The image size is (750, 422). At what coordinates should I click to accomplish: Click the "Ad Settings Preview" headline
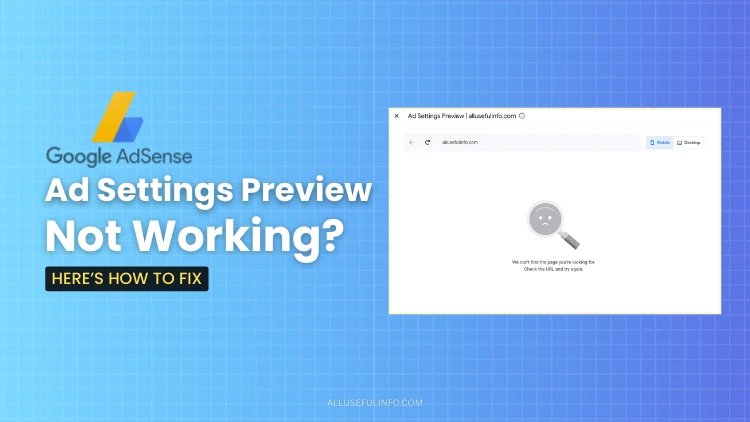pos(208,190)
